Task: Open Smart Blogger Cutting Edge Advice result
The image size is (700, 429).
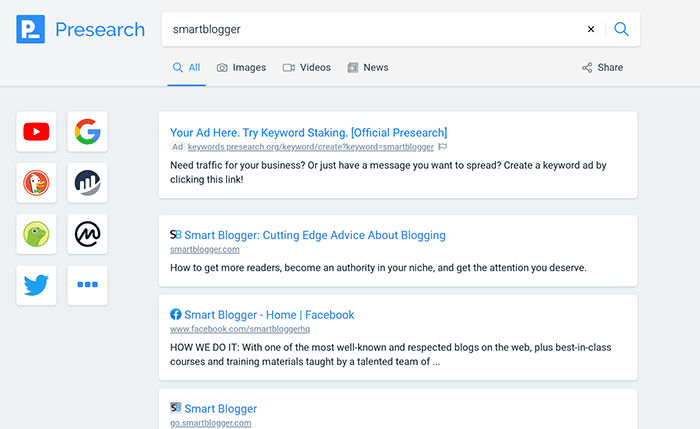Action: click(314, 235)
